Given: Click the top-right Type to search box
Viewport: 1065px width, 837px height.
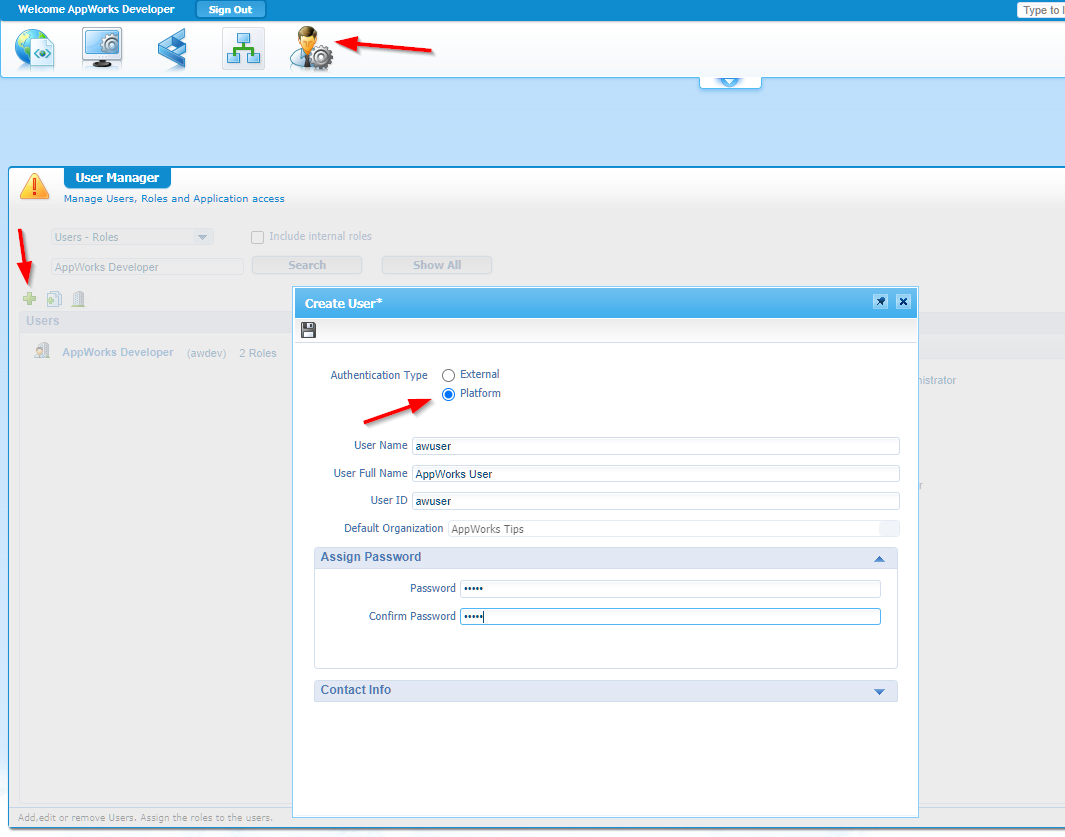Looking at the screenshot, I should (x=1041, y=10).
